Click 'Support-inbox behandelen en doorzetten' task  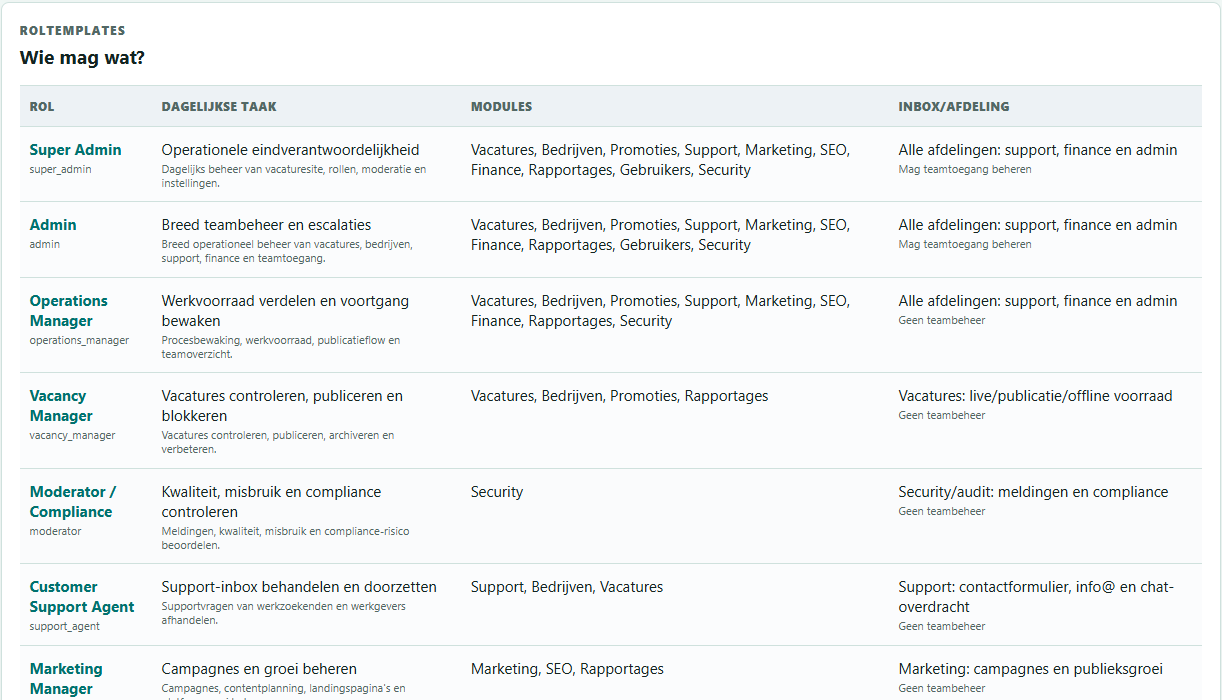[x=299, y=587]
